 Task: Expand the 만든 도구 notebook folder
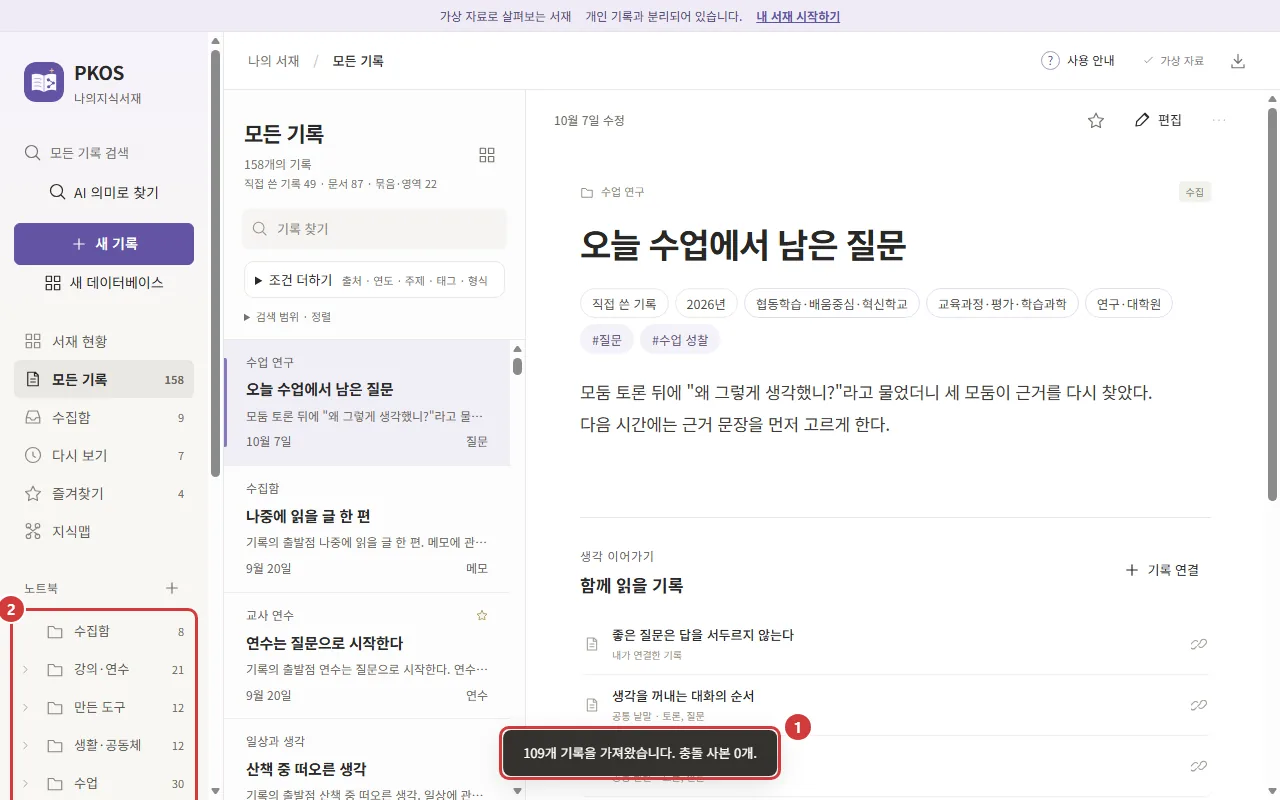(26, 707)
